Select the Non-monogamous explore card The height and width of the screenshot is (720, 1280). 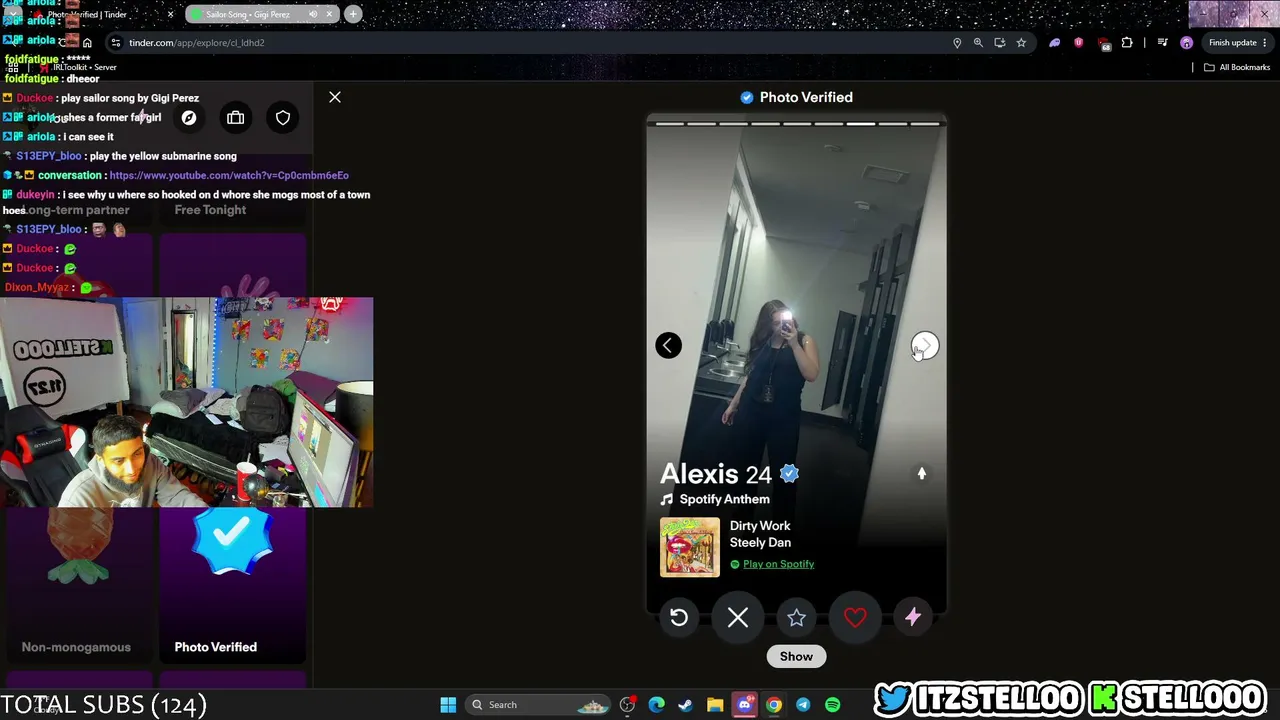[x=79, y=585]
